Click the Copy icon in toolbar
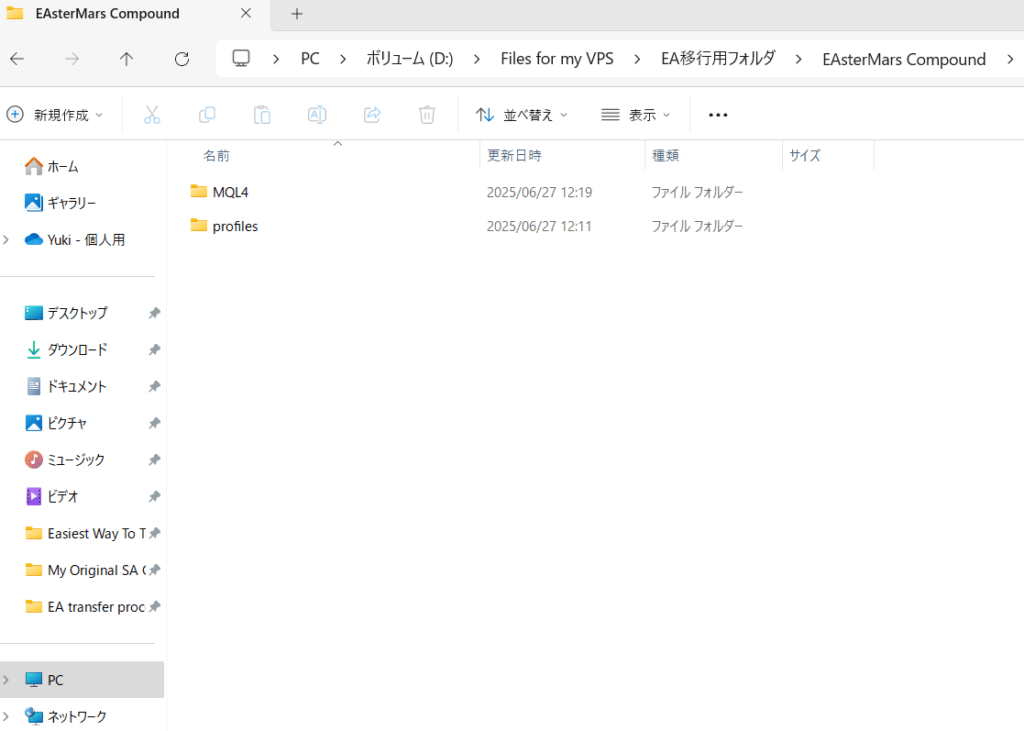The height and width of the screenshot is (731, 1024). tap(207, 115)
